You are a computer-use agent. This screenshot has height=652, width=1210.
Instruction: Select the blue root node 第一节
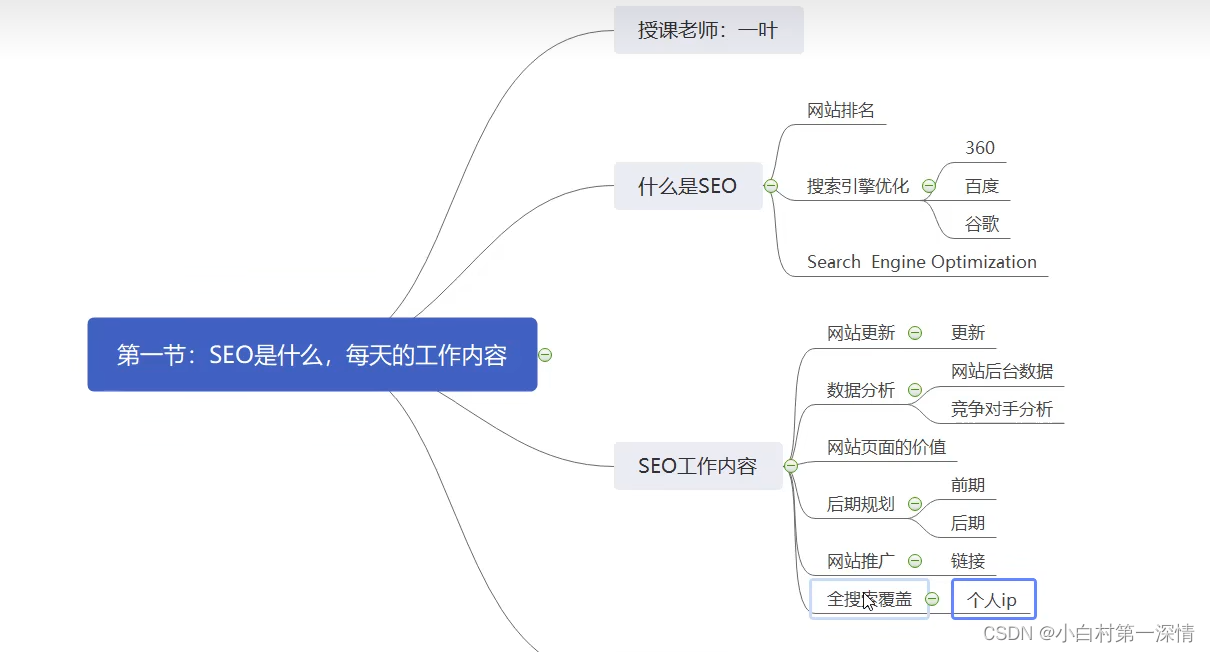[312, 355]
